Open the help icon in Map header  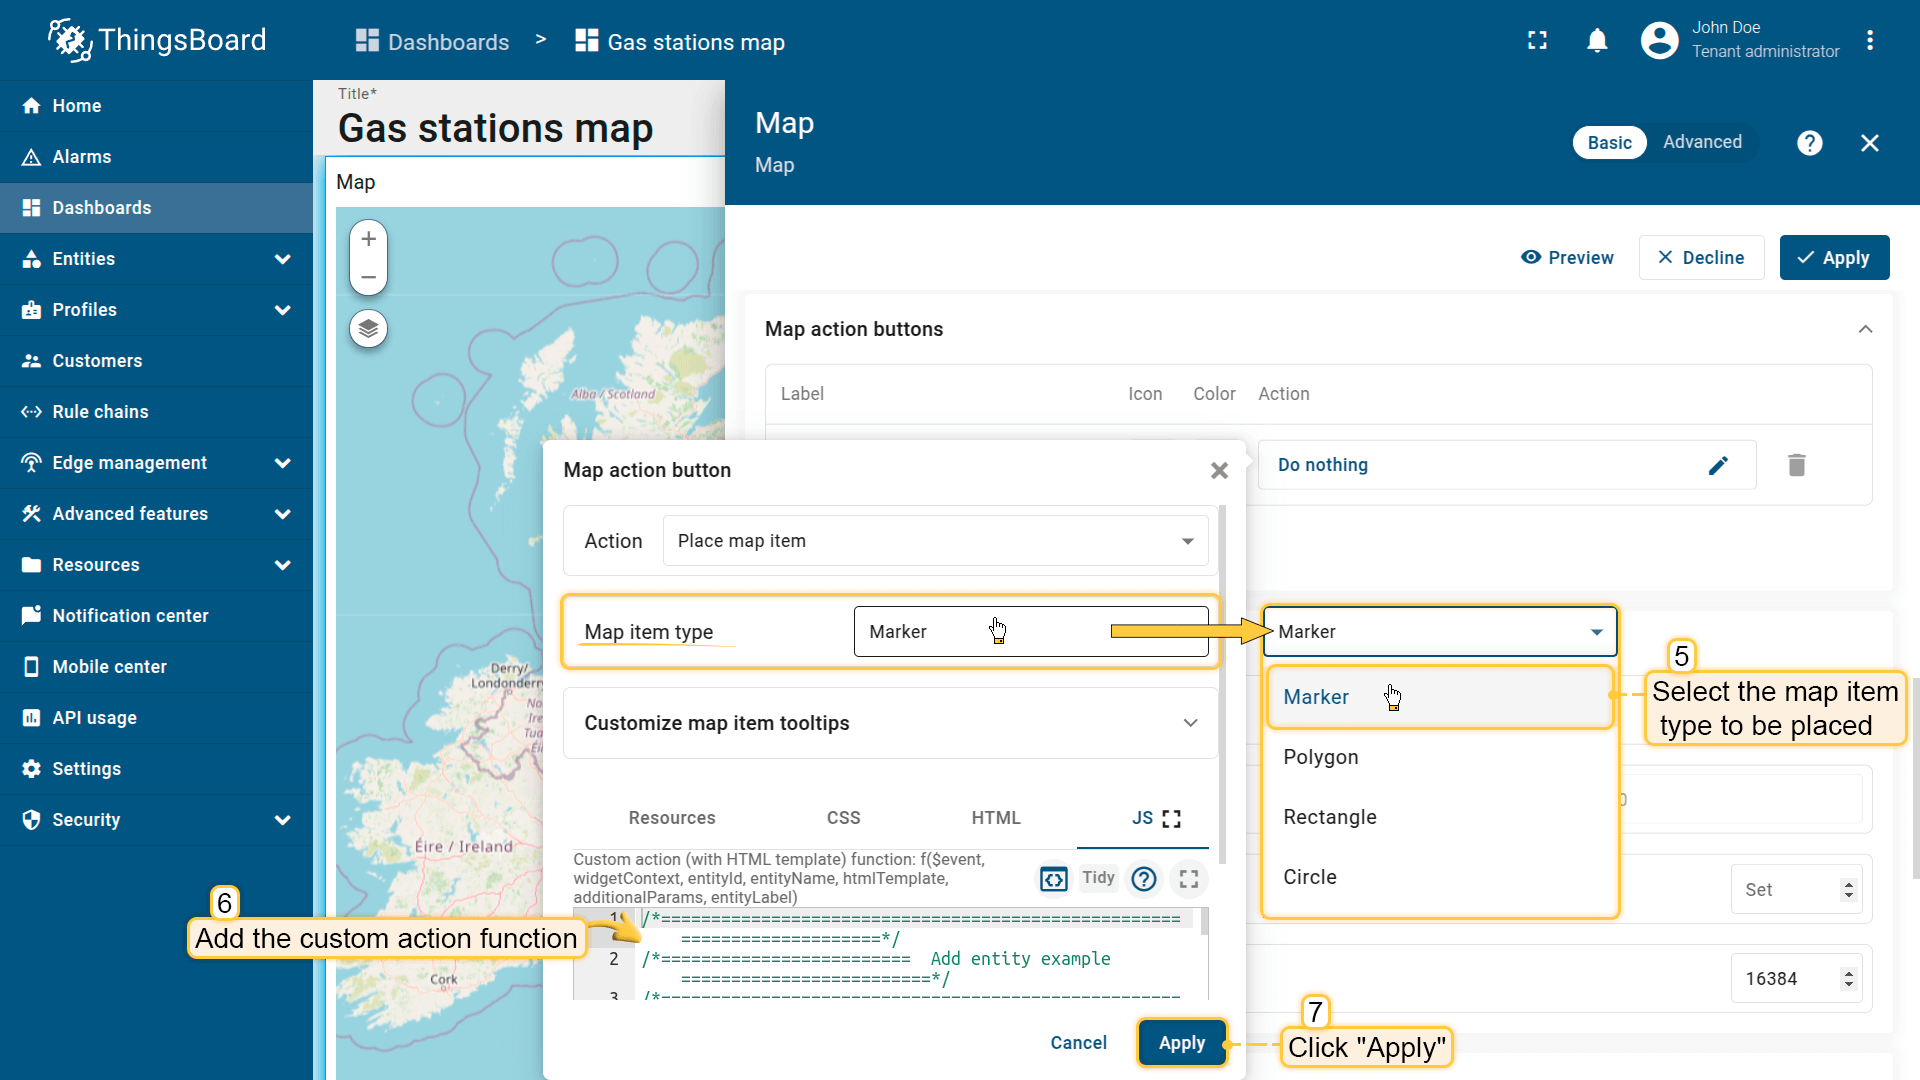tap(1809, 143)
